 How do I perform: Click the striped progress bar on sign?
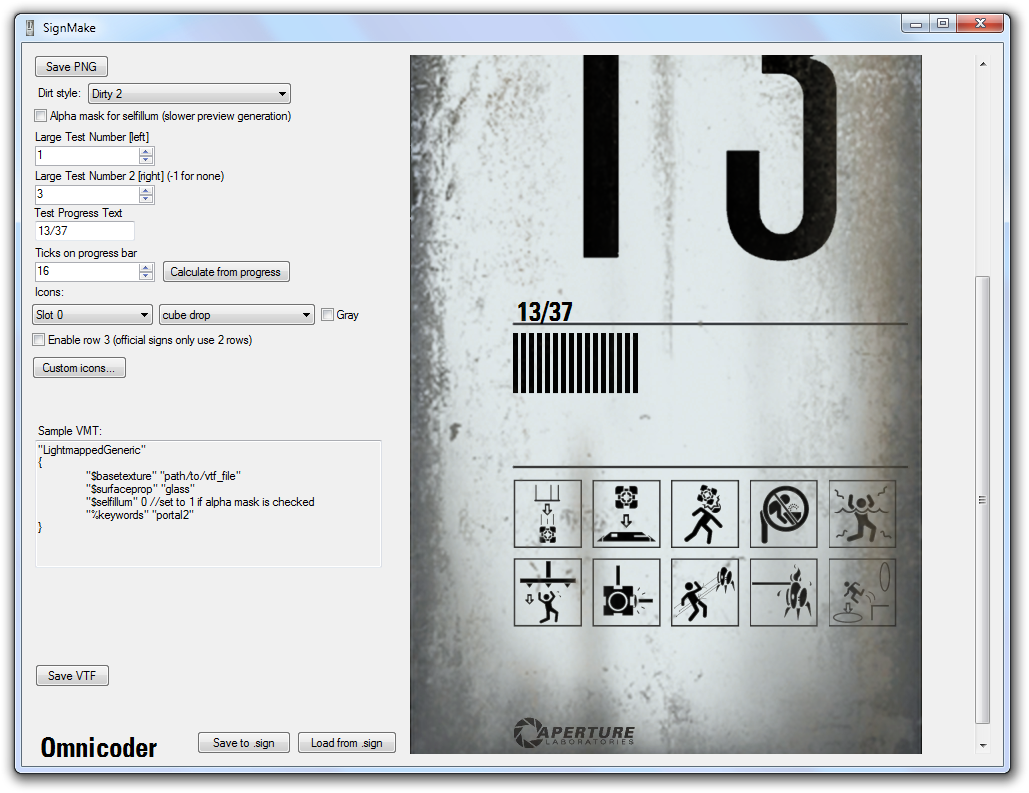pyautogui.click(x=576, y=363)
